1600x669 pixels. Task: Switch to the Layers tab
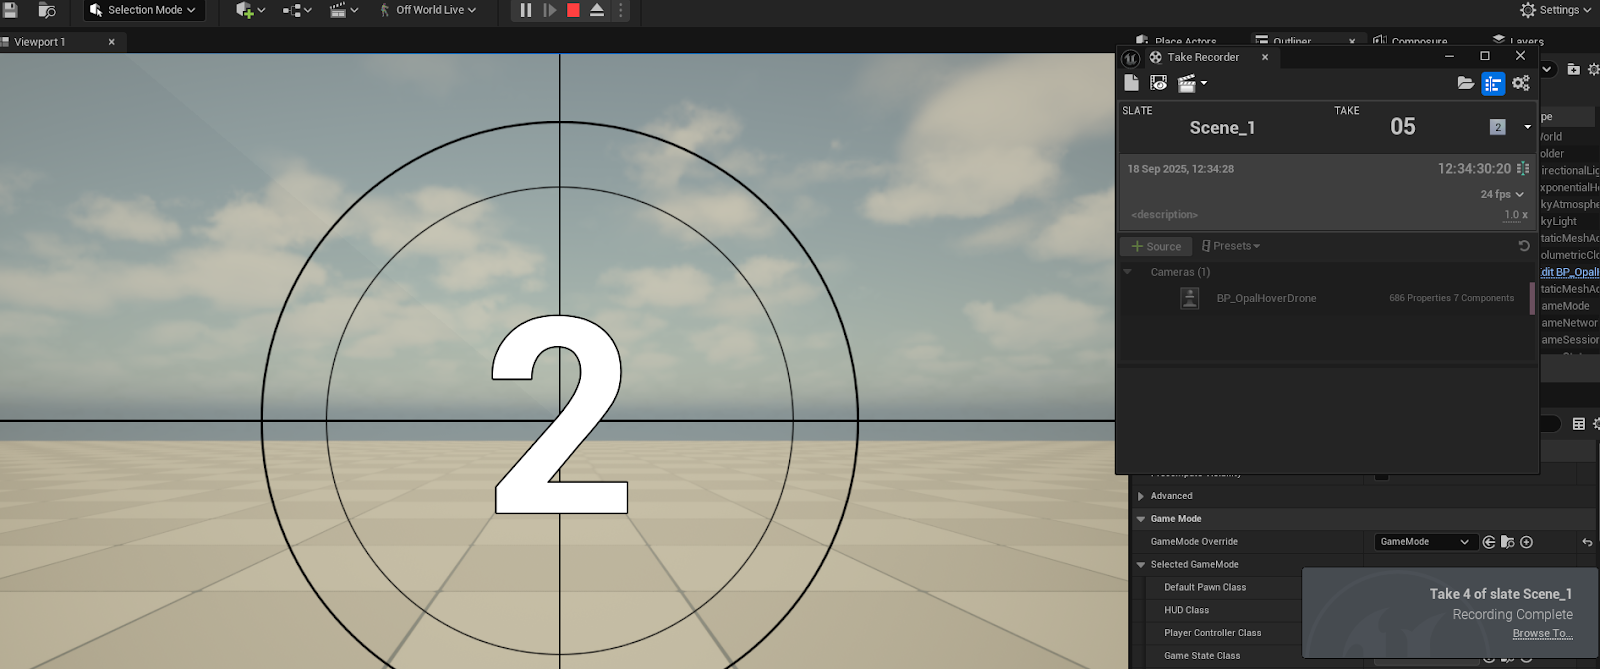pyautogui.click(x=1518, y=41)
